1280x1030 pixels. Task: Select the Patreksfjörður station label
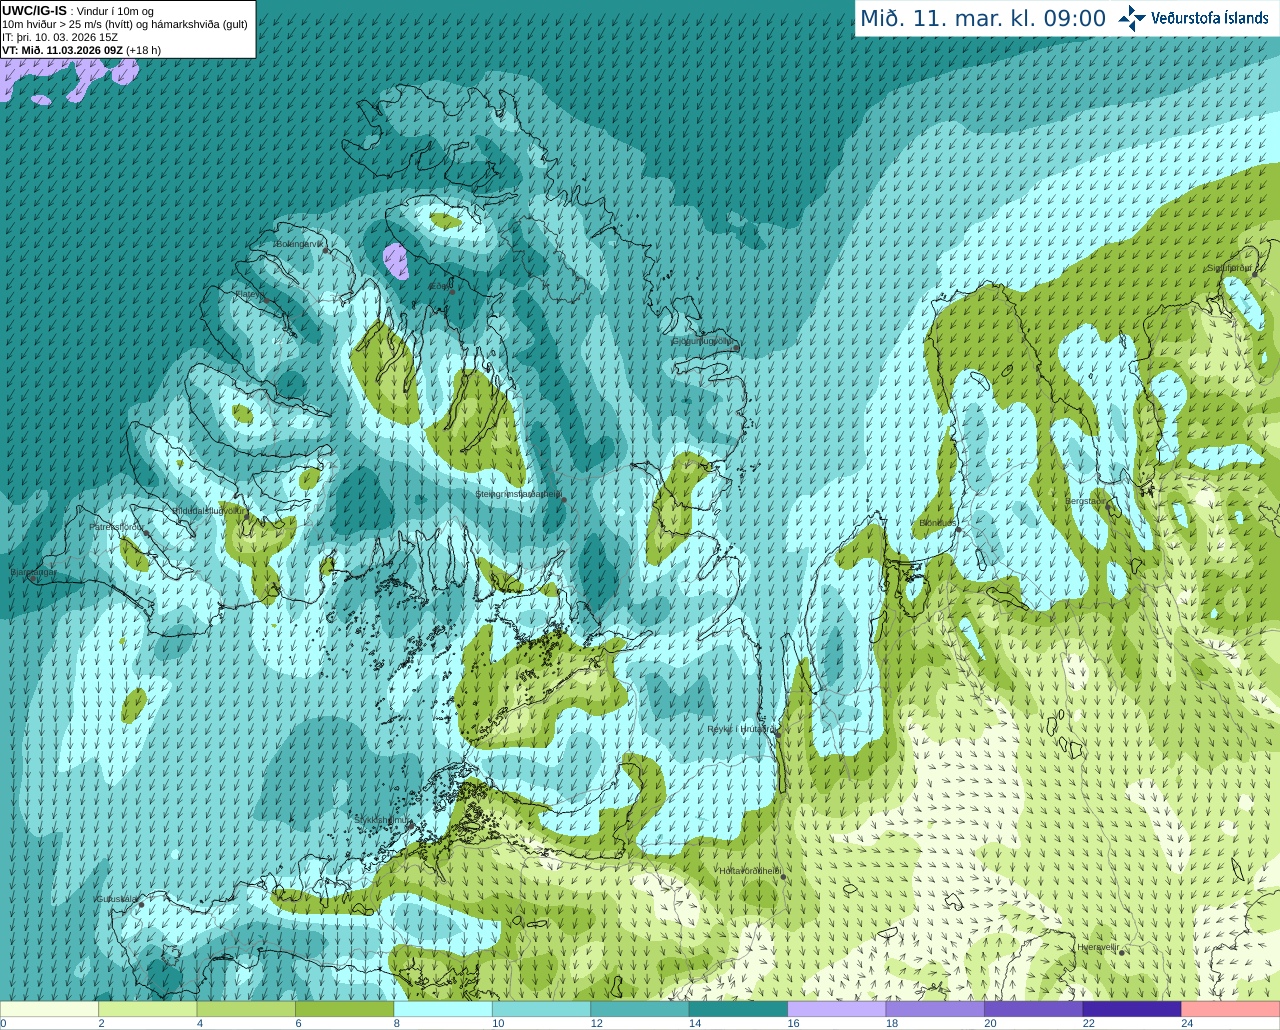(117, 526)
